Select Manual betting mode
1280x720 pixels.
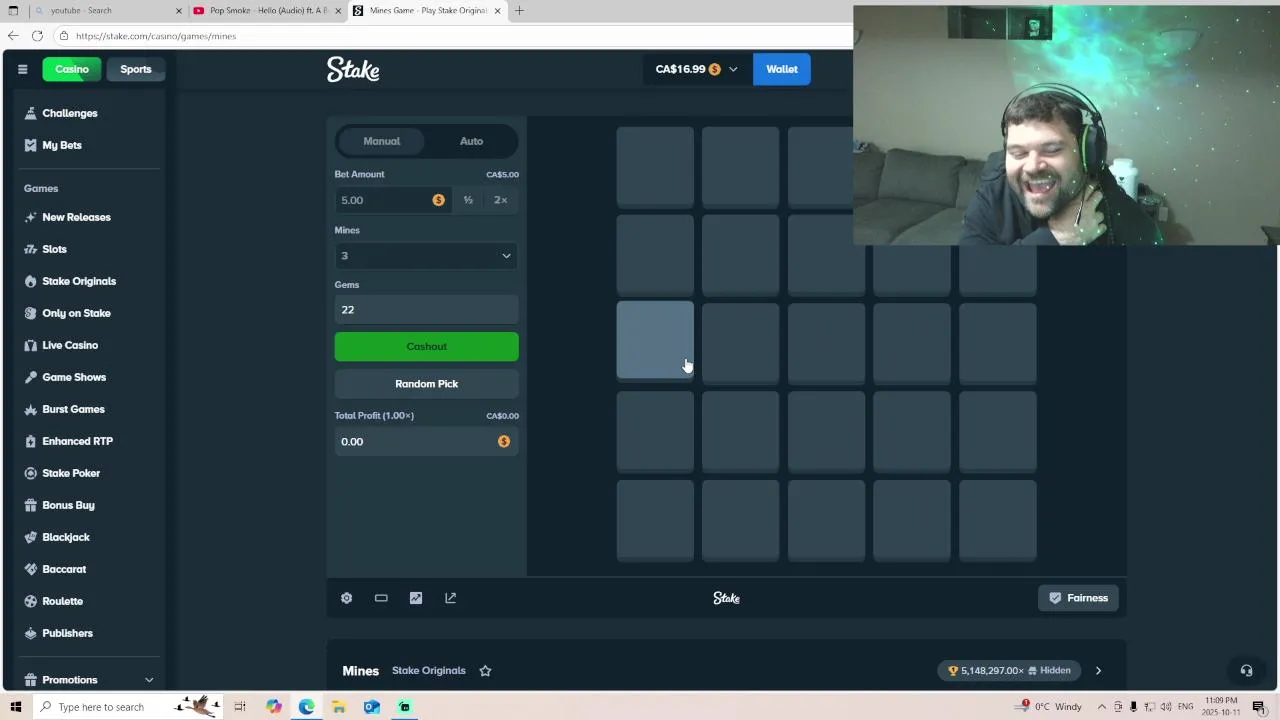click(x=381, y=141)
